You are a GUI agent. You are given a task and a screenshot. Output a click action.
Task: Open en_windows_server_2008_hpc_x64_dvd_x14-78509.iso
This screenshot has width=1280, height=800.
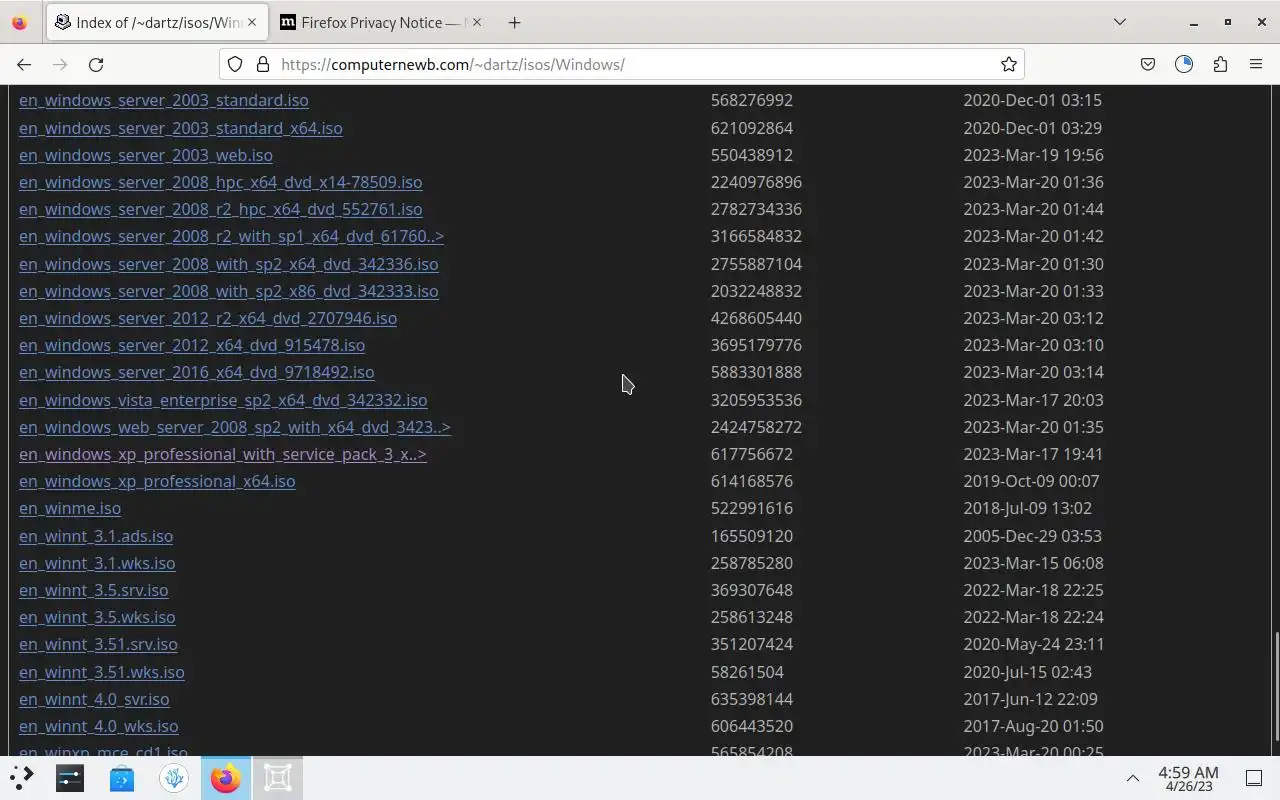221,182
